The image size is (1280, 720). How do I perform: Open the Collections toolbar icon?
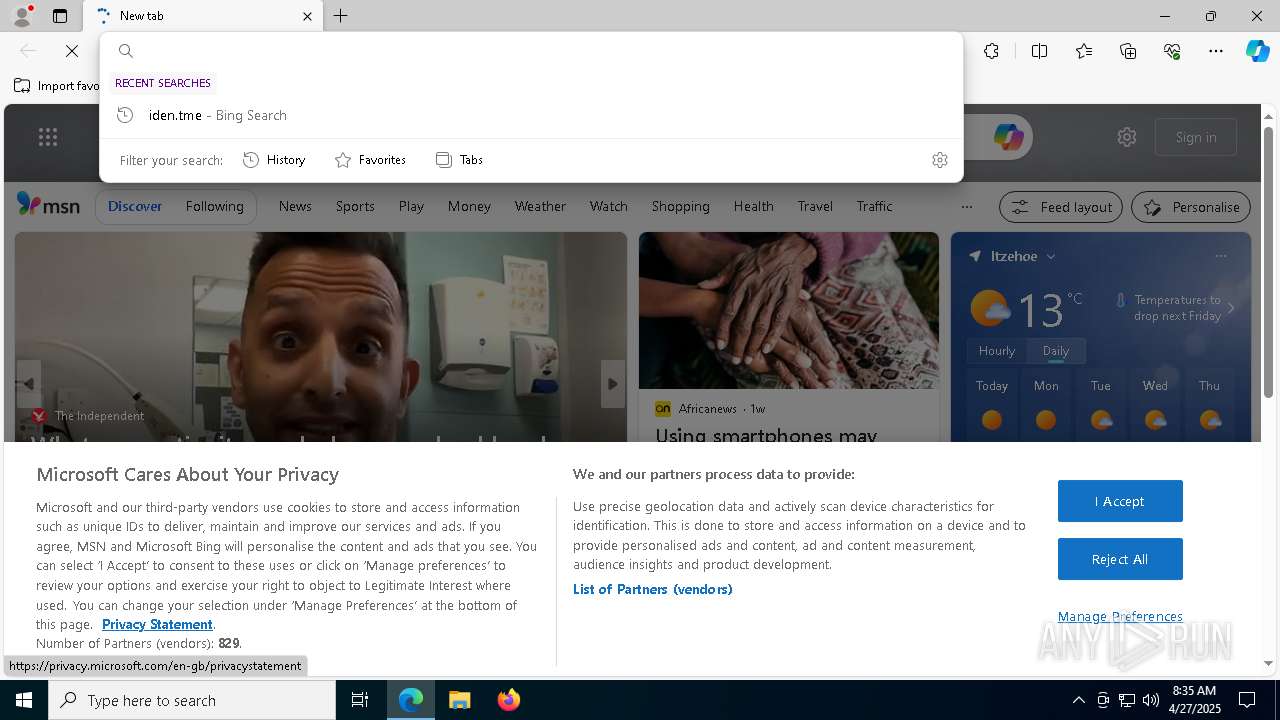(1128, 51)
